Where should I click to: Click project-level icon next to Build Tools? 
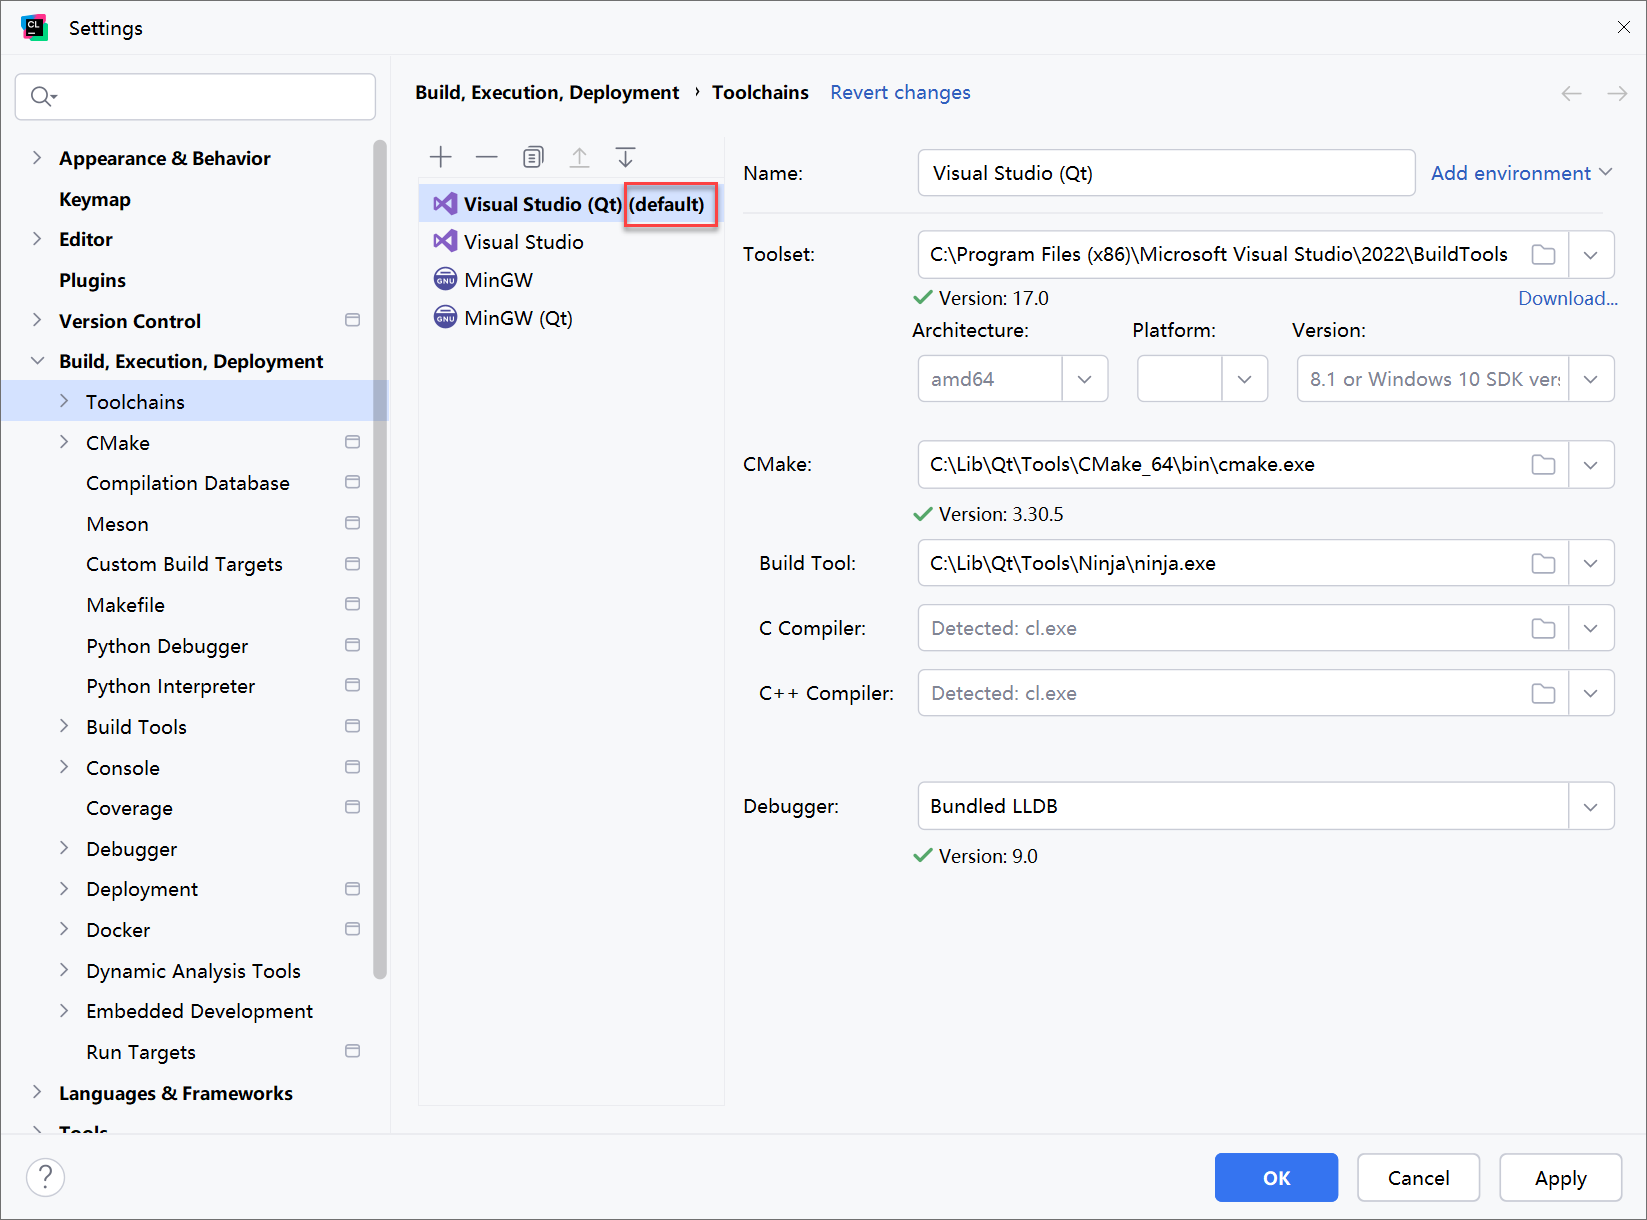tap(352, 726)
